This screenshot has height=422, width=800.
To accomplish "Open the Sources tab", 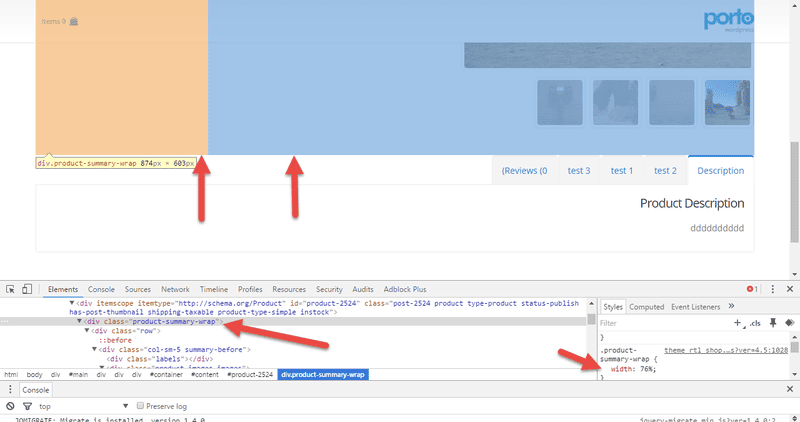I will point(138,289).
